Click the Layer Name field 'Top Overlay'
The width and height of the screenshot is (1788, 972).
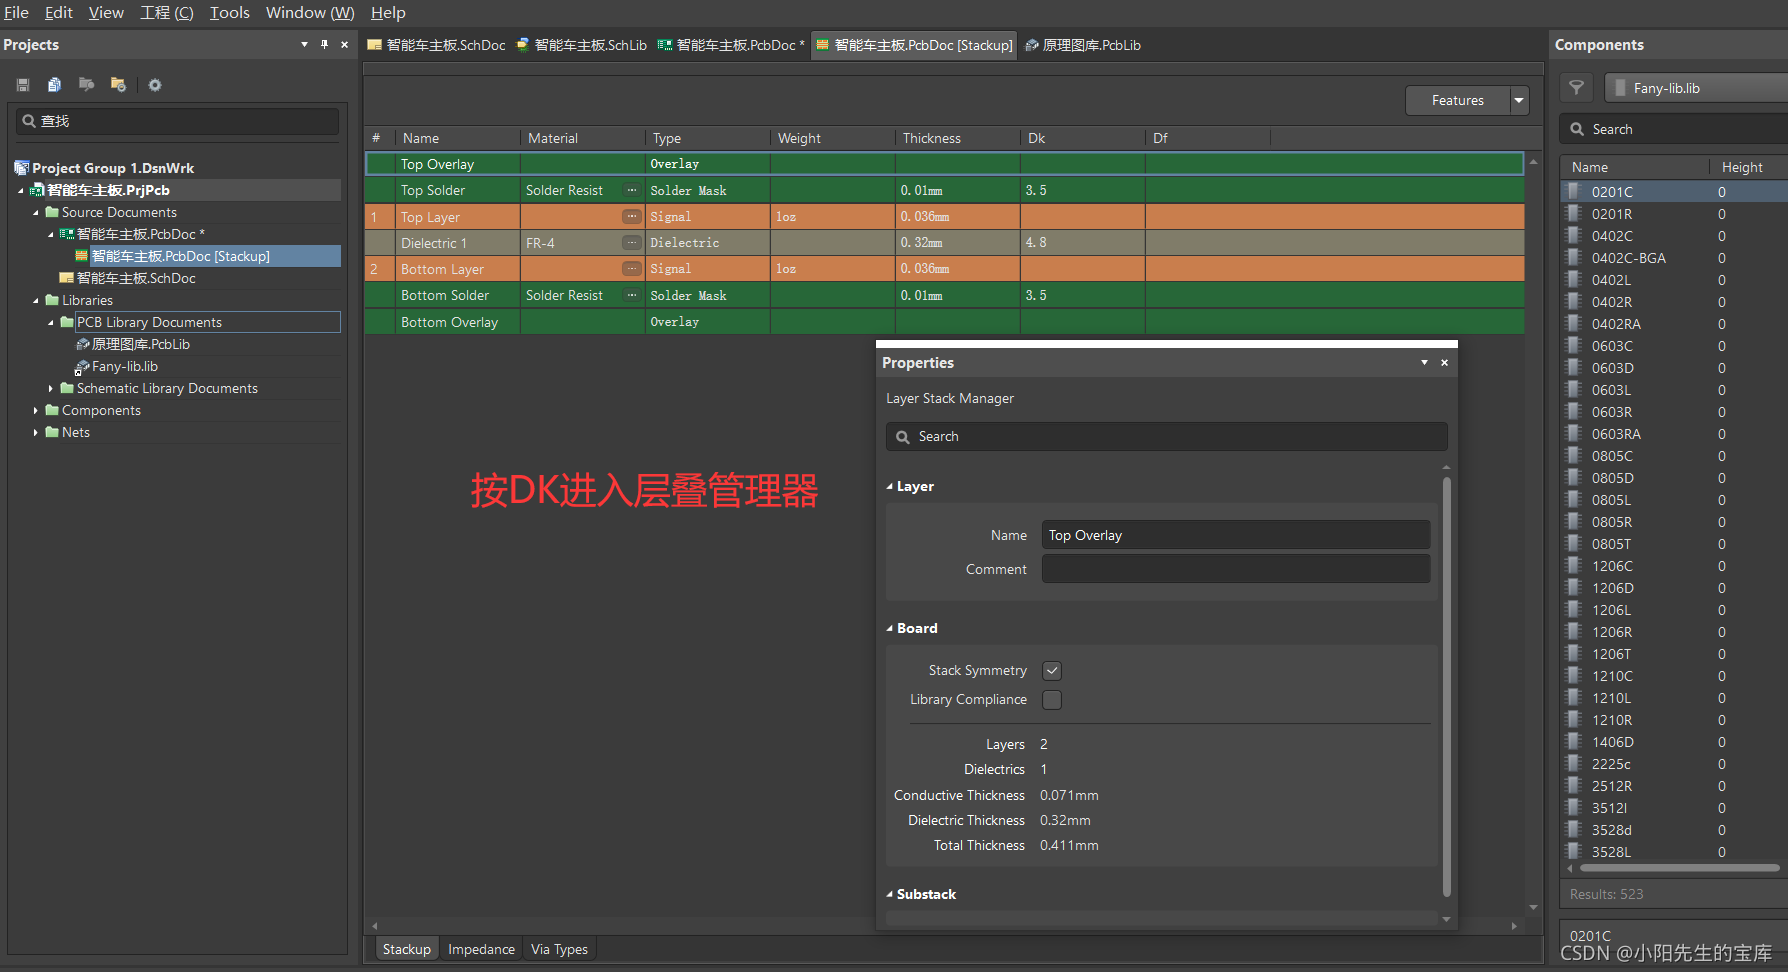(x=1236, y=535)
